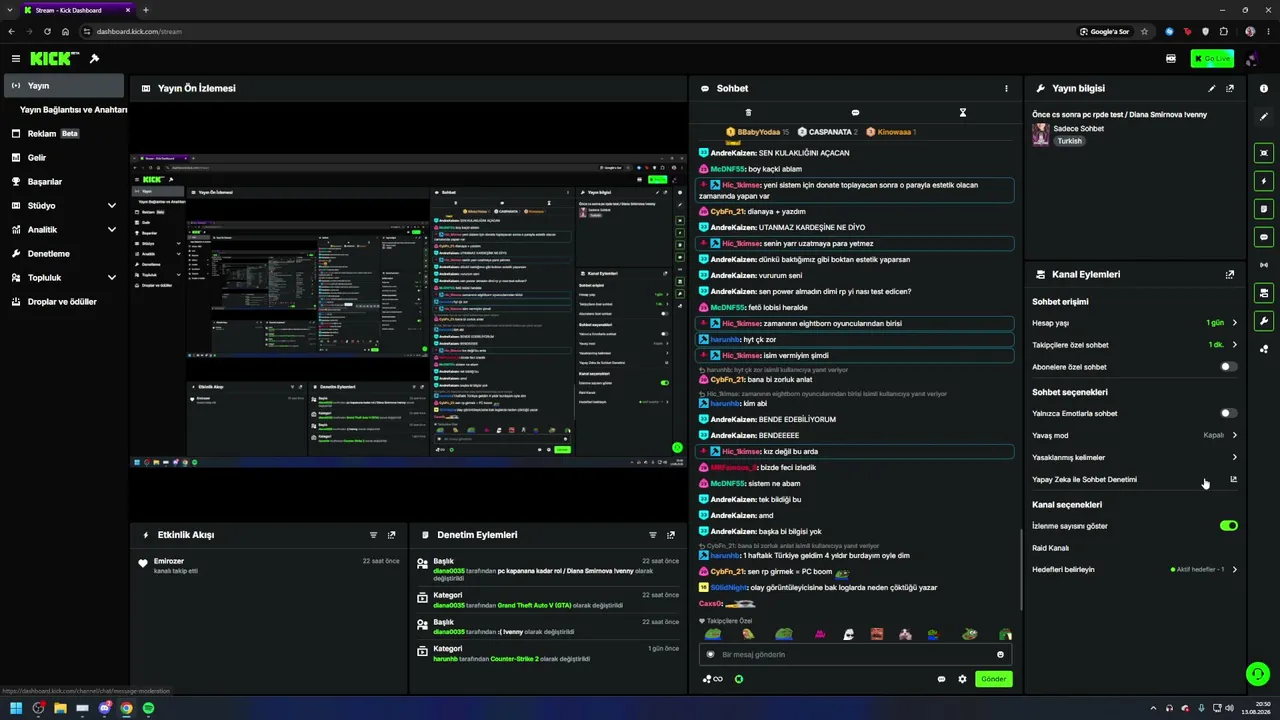Pop out the Kanal Eylemleri panel
The image size is (1280, 720).
1230,274
